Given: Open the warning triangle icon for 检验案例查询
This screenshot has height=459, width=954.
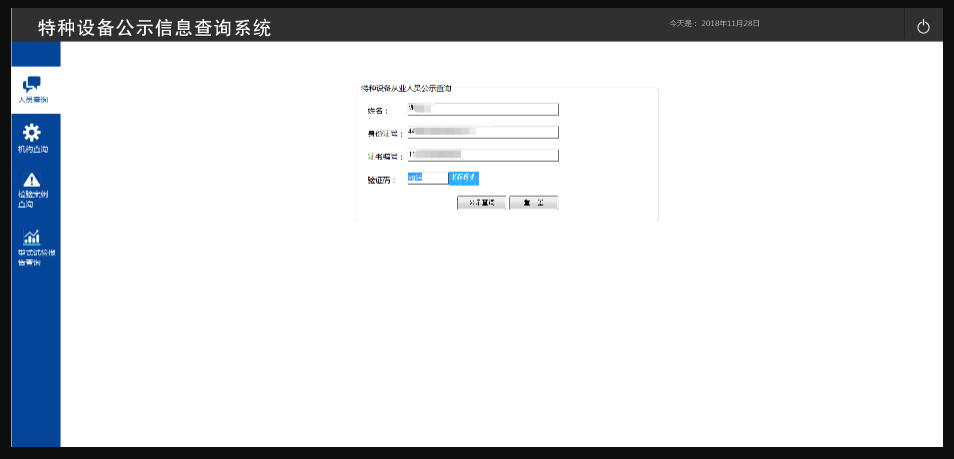Looking at the screenshot, I should click(x=32, y=180).
